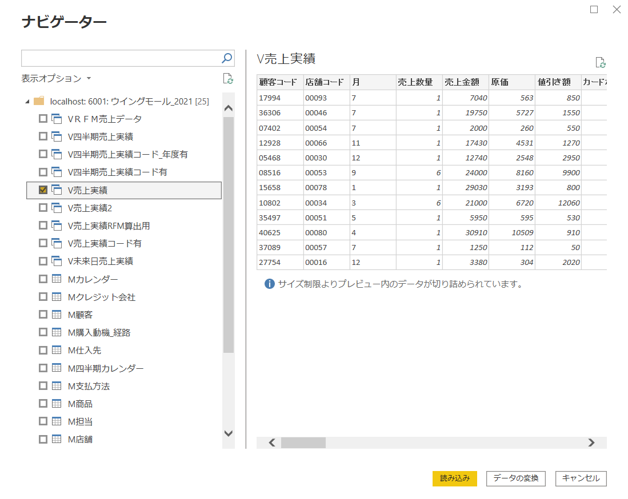This screenshot has height=499, width=628.
Task: Click the view icon of V四半期売上実績コード有
Action: (x=57, y=172)
